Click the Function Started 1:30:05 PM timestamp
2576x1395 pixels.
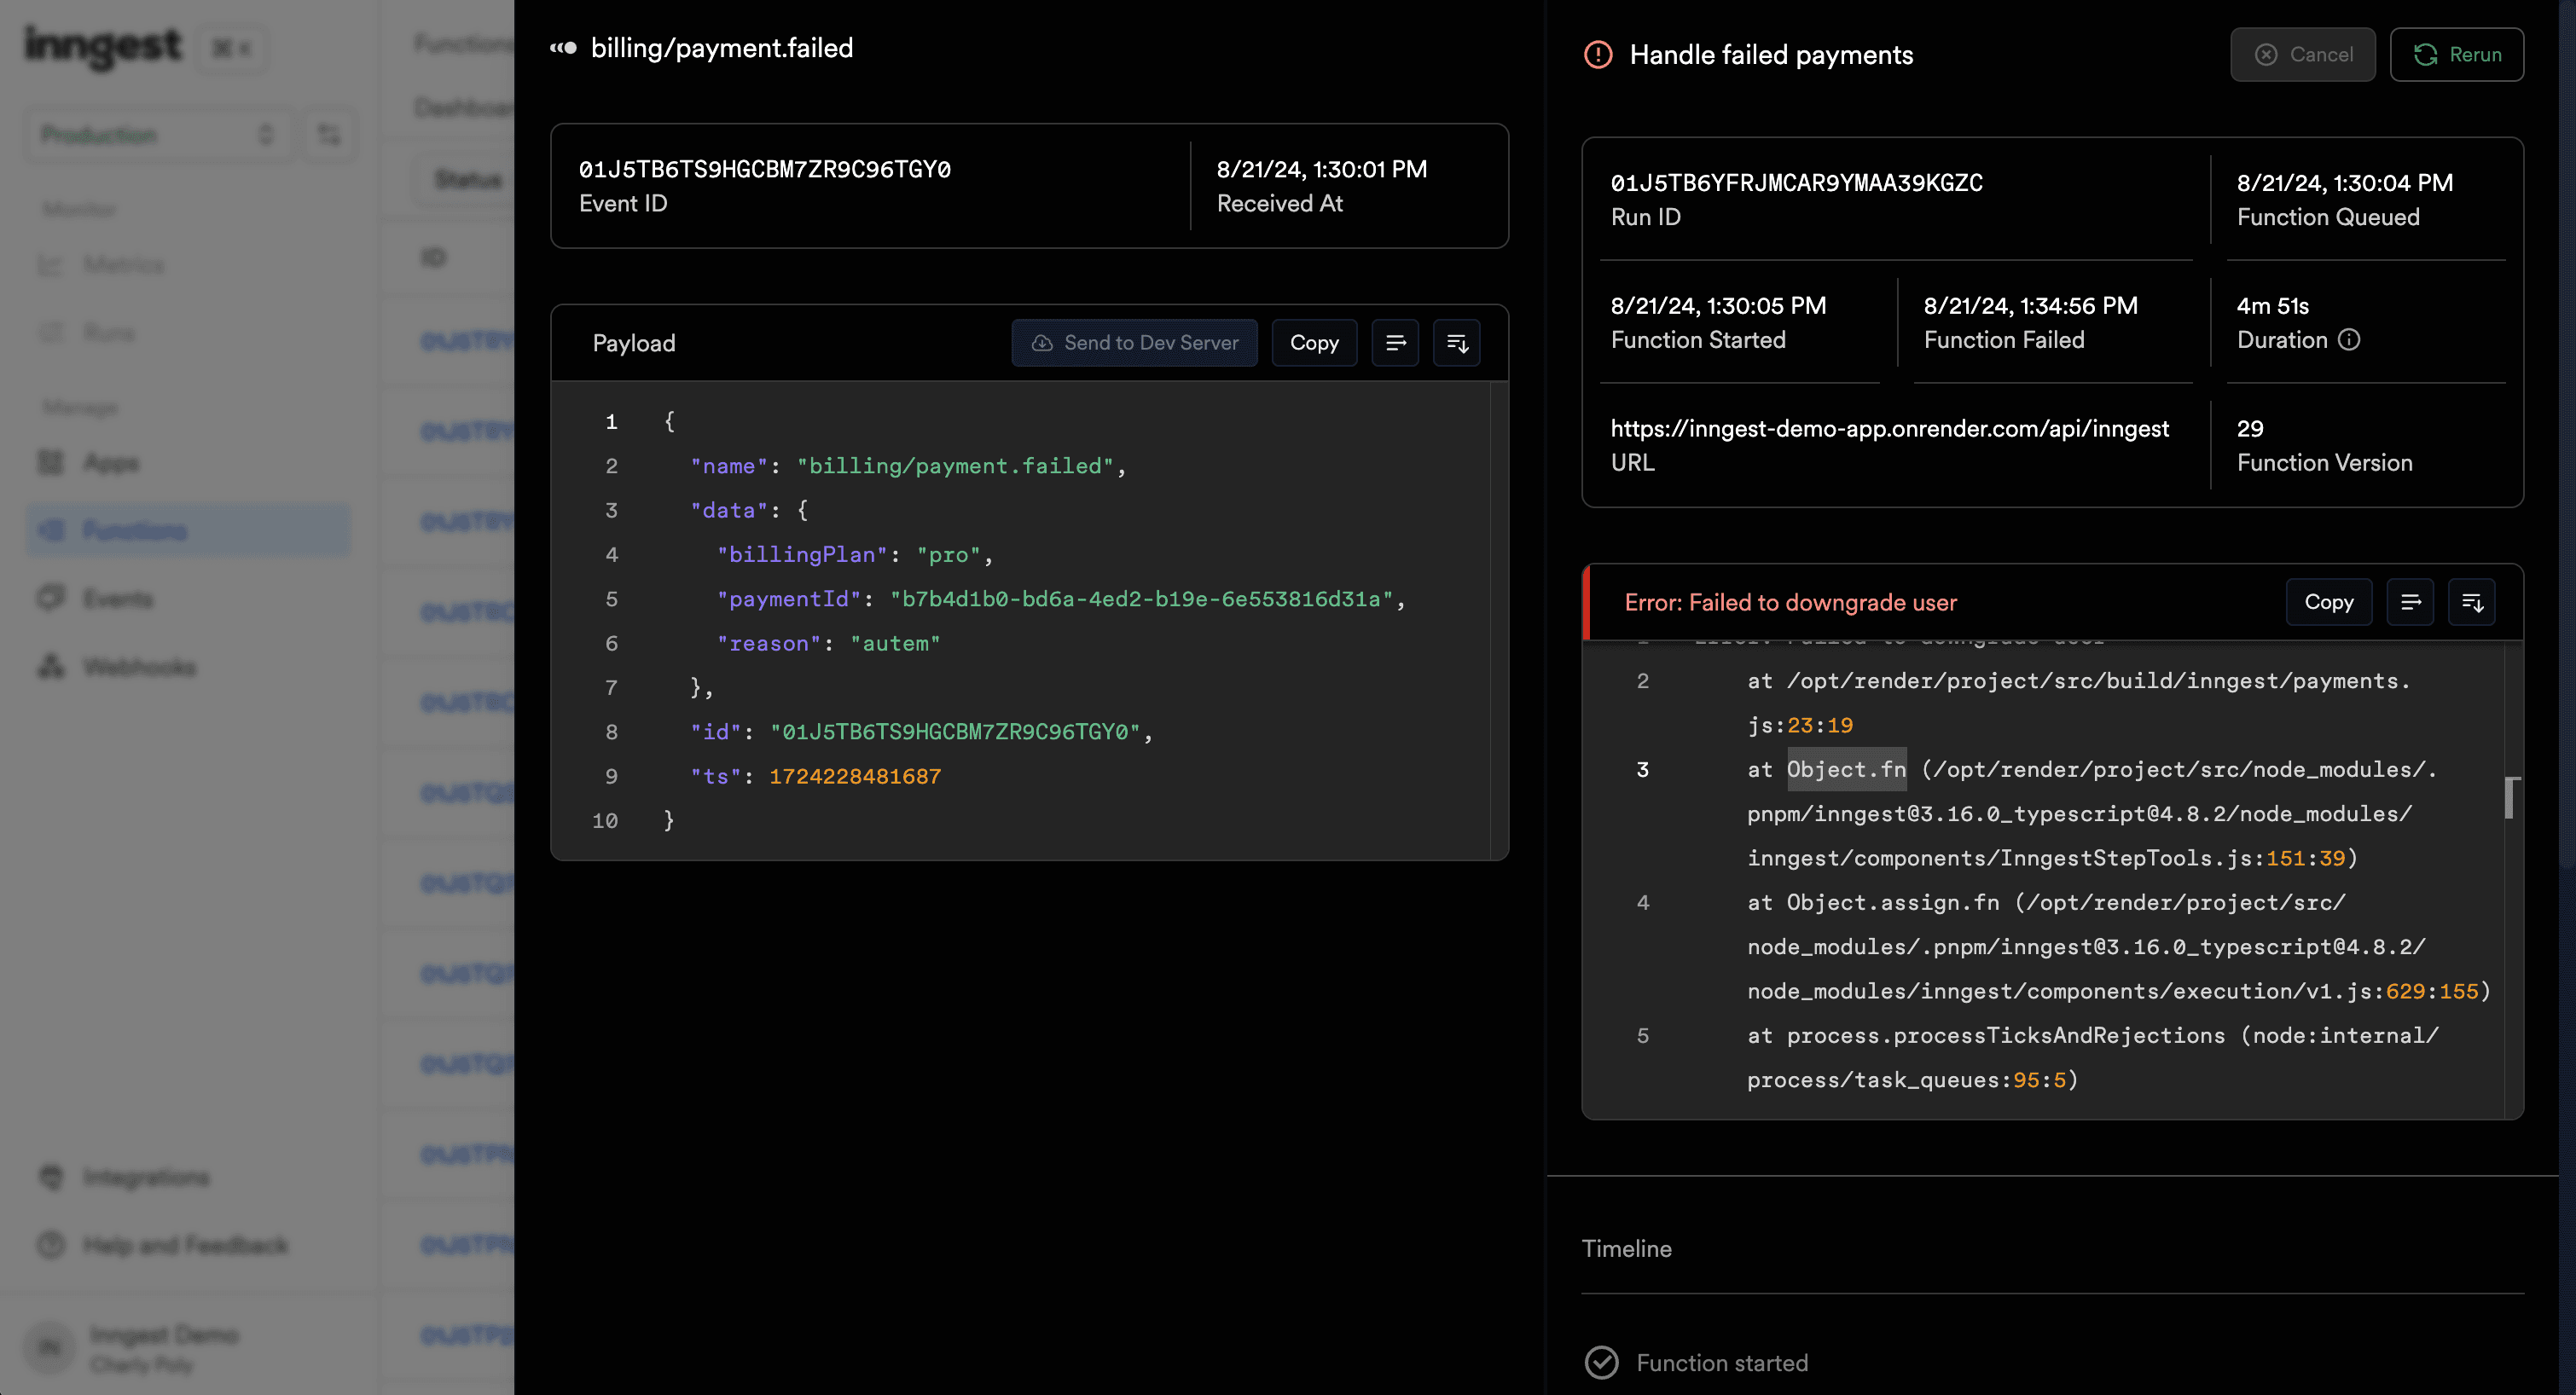[1718, 305]
